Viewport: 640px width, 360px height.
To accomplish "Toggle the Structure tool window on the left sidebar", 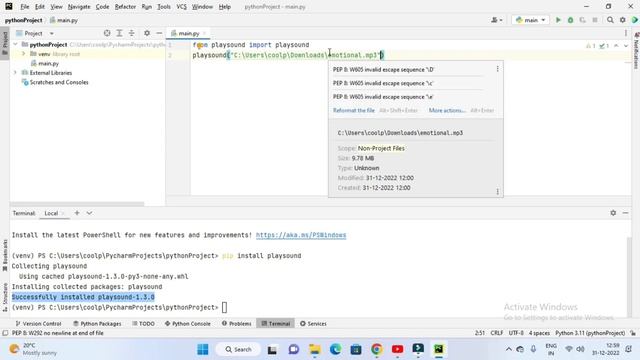I will point(5,297).
